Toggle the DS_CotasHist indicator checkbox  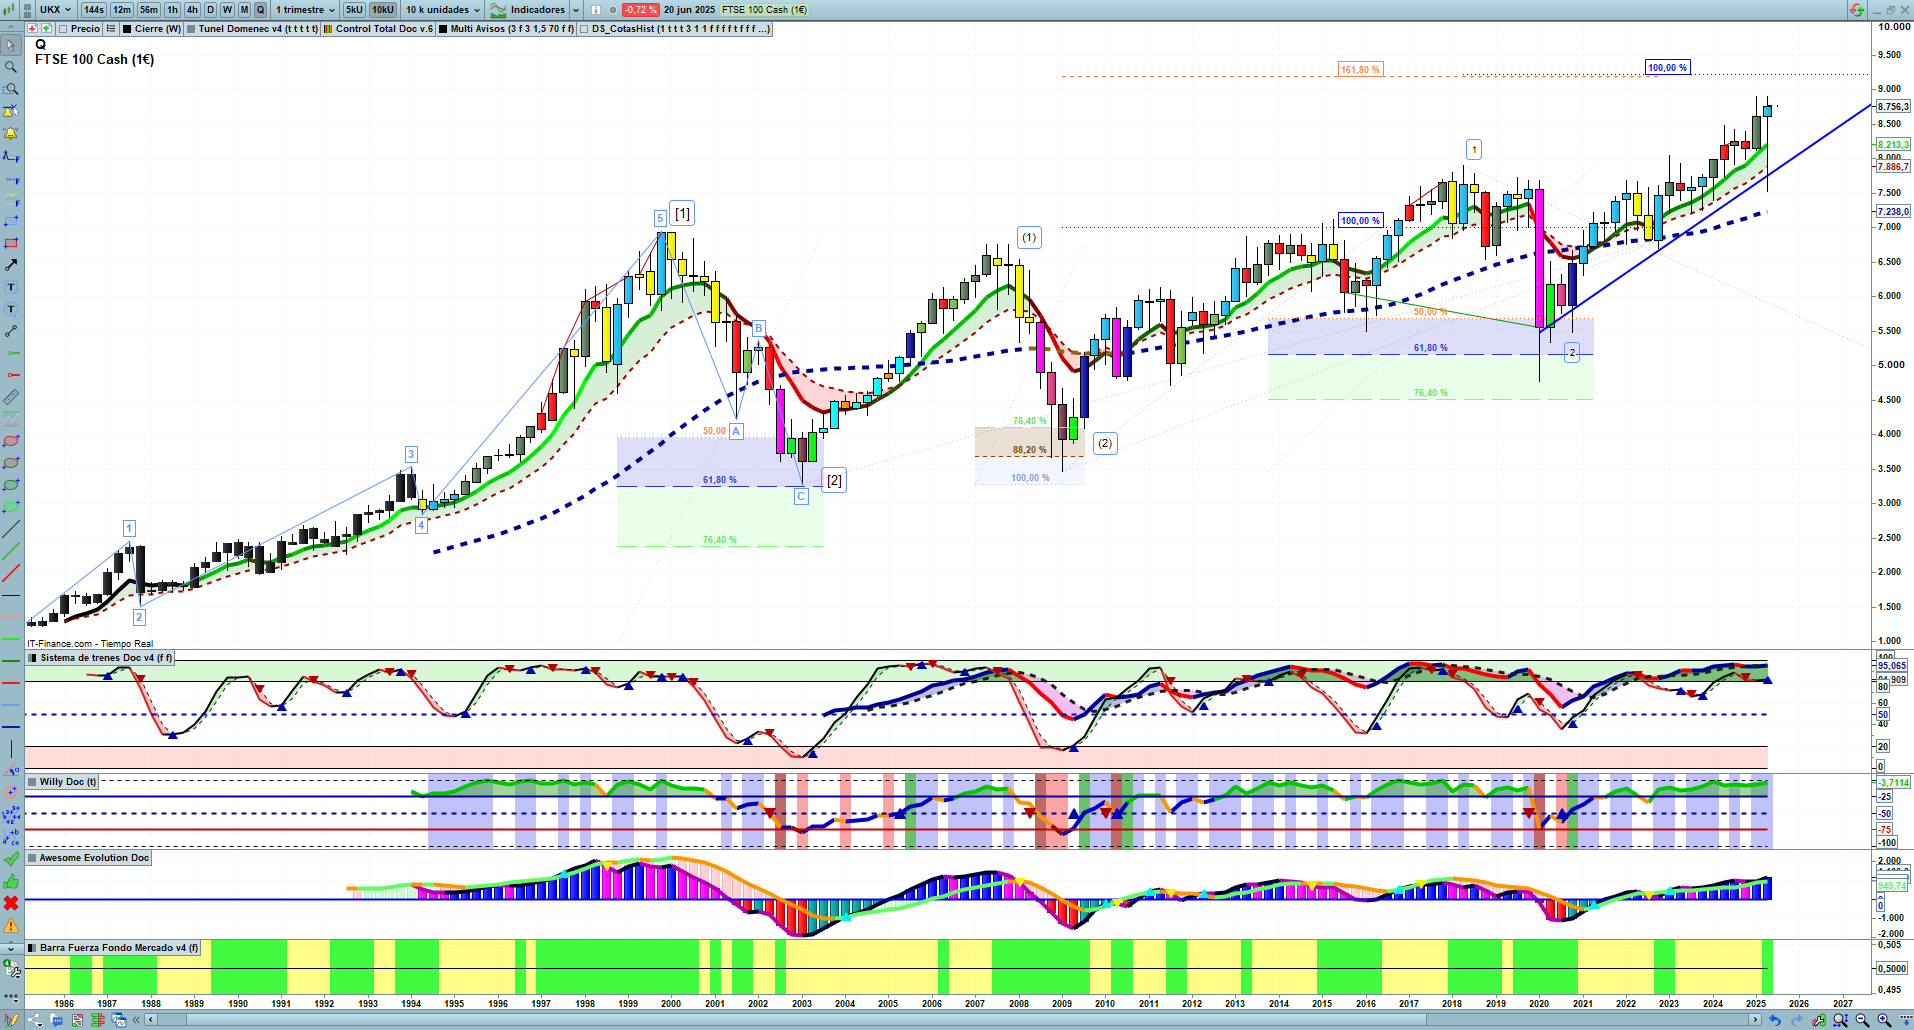click(x=584, y=29)
